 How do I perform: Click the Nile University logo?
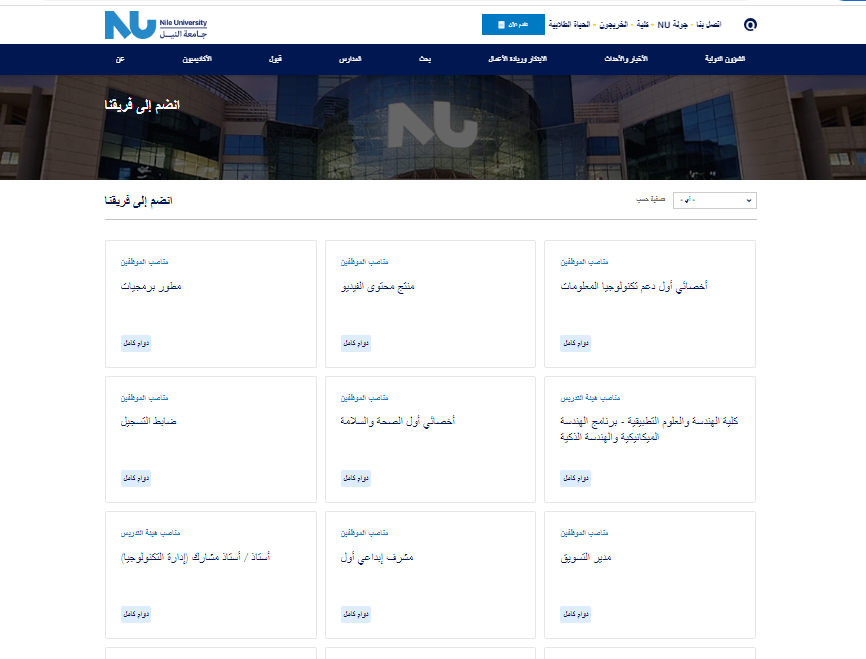click(x=155, y=24)
